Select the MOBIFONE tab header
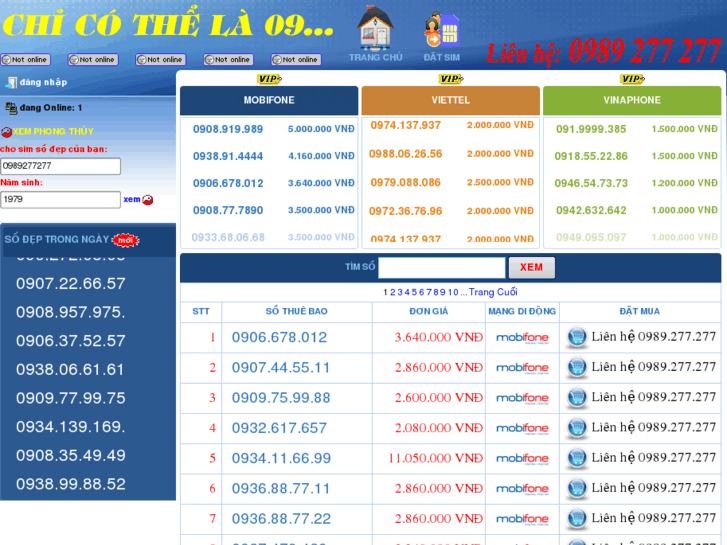Image resolution: width=727 pixels, height=545 pixels. pyautogui.click(x=269, y=100)
